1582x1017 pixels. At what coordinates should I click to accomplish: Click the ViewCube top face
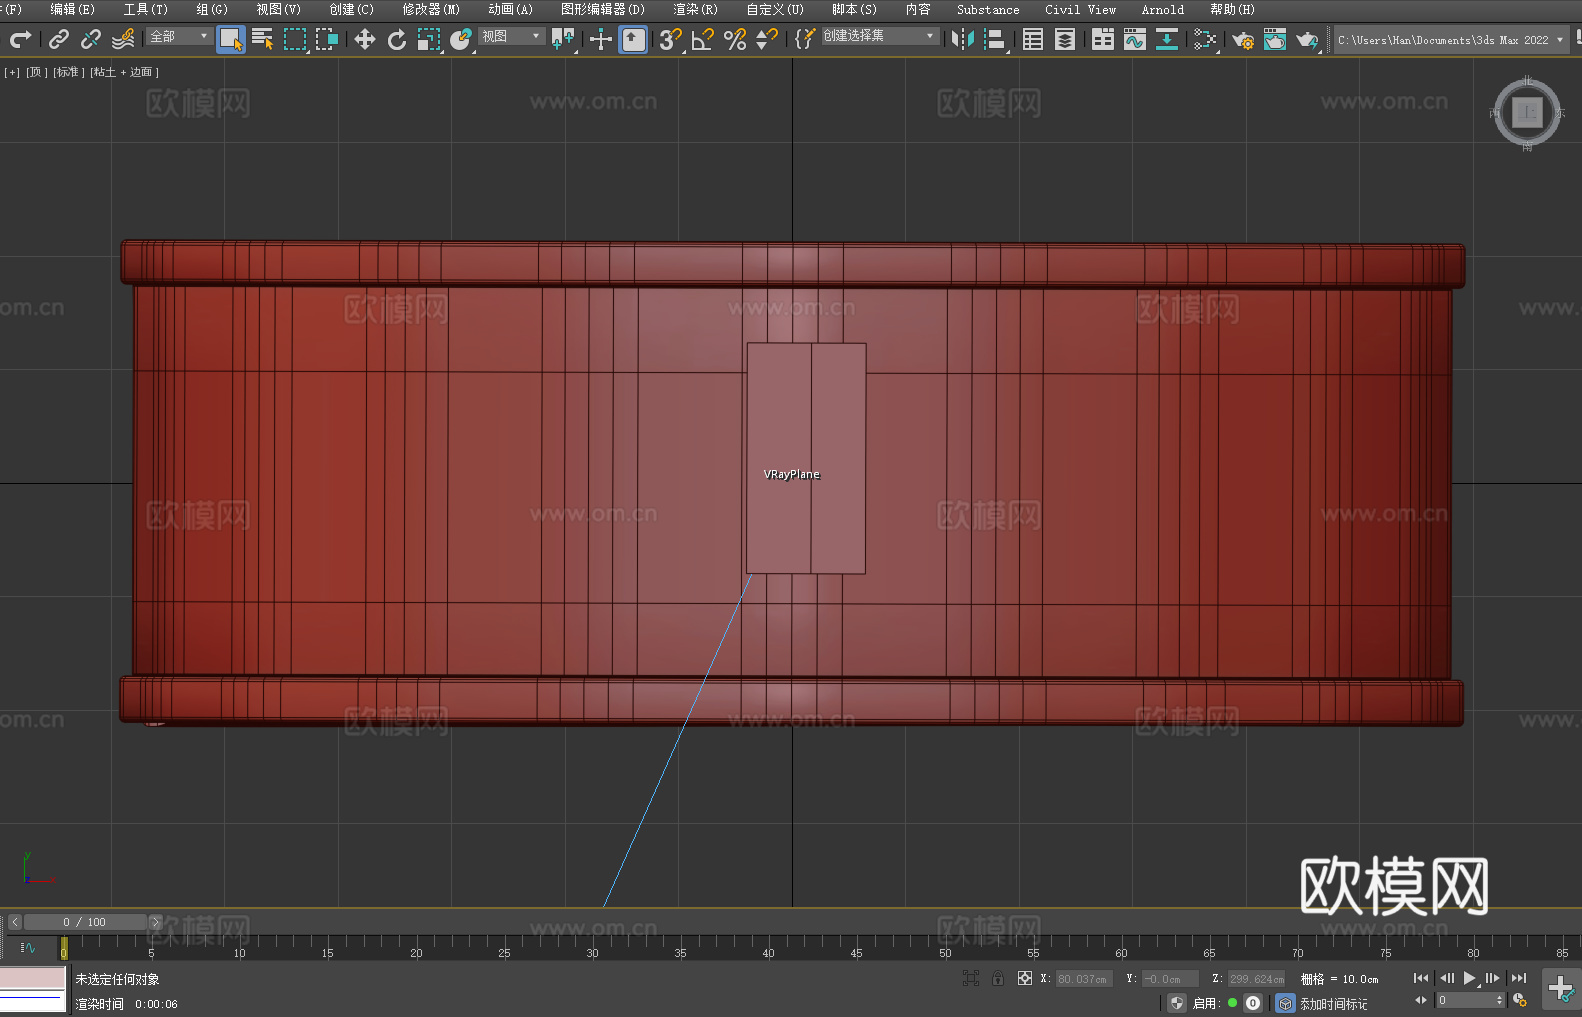(1527, 112)
